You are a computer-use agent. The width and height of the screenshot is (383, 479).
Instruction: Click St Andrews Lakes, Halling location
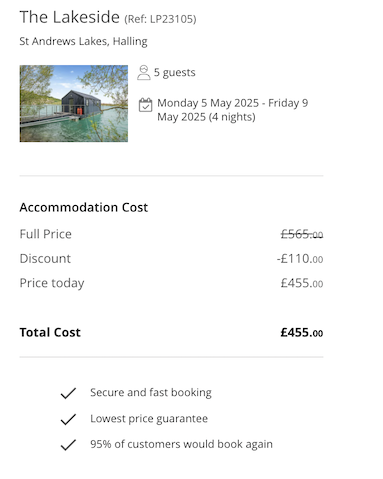click(x=83, y=41)
